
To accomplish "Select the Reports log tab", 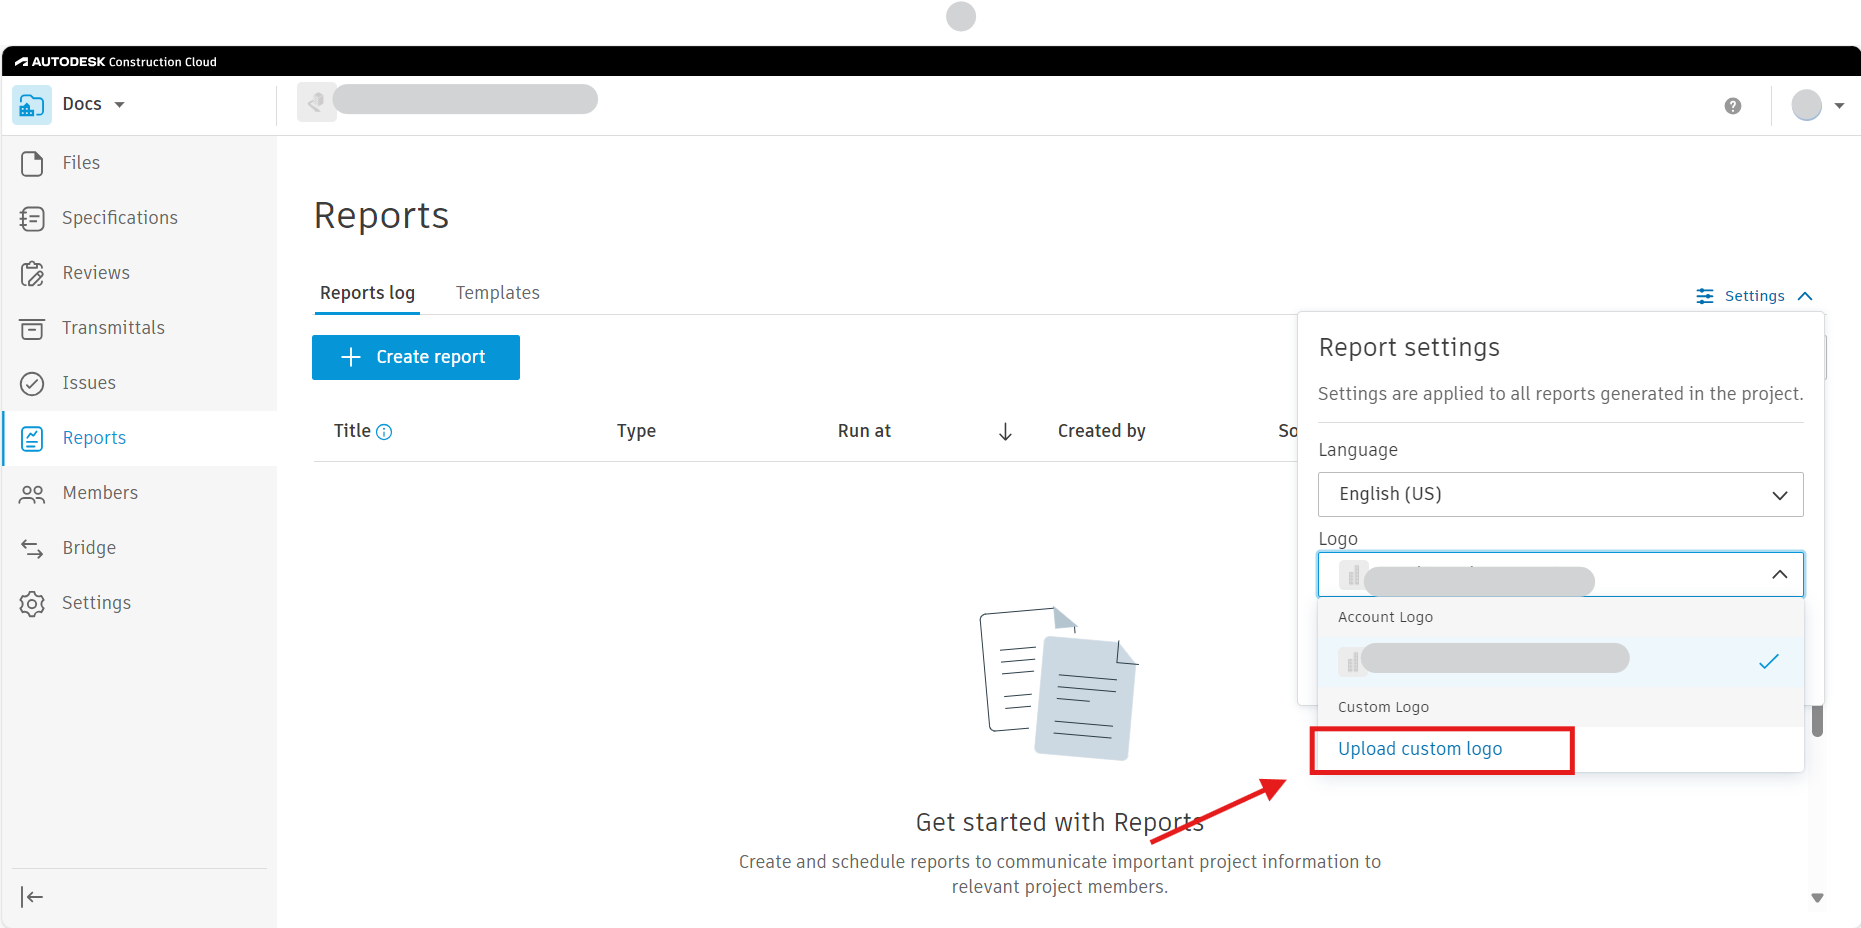I will pos(367,292).
